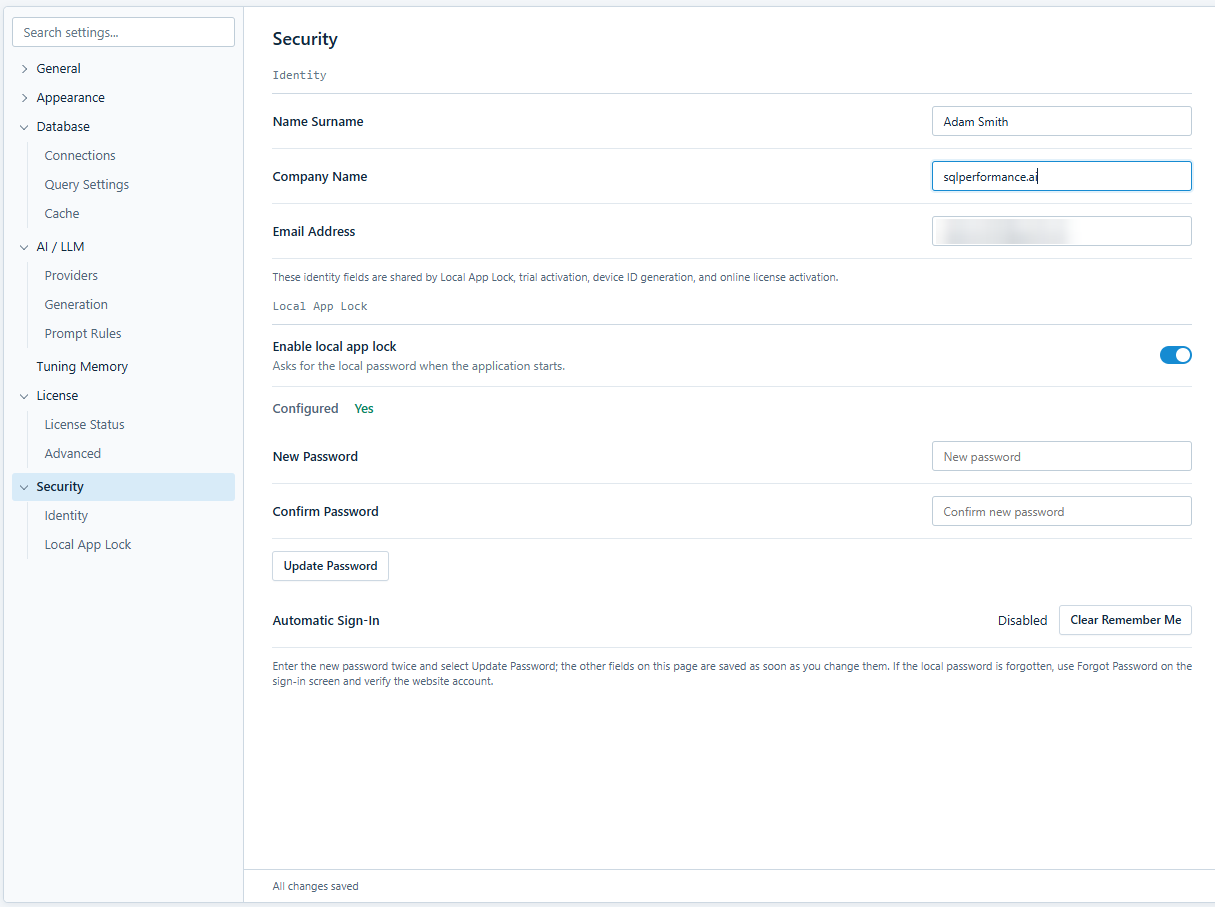Open the Tuning Memory page

[x=82, y=367]
